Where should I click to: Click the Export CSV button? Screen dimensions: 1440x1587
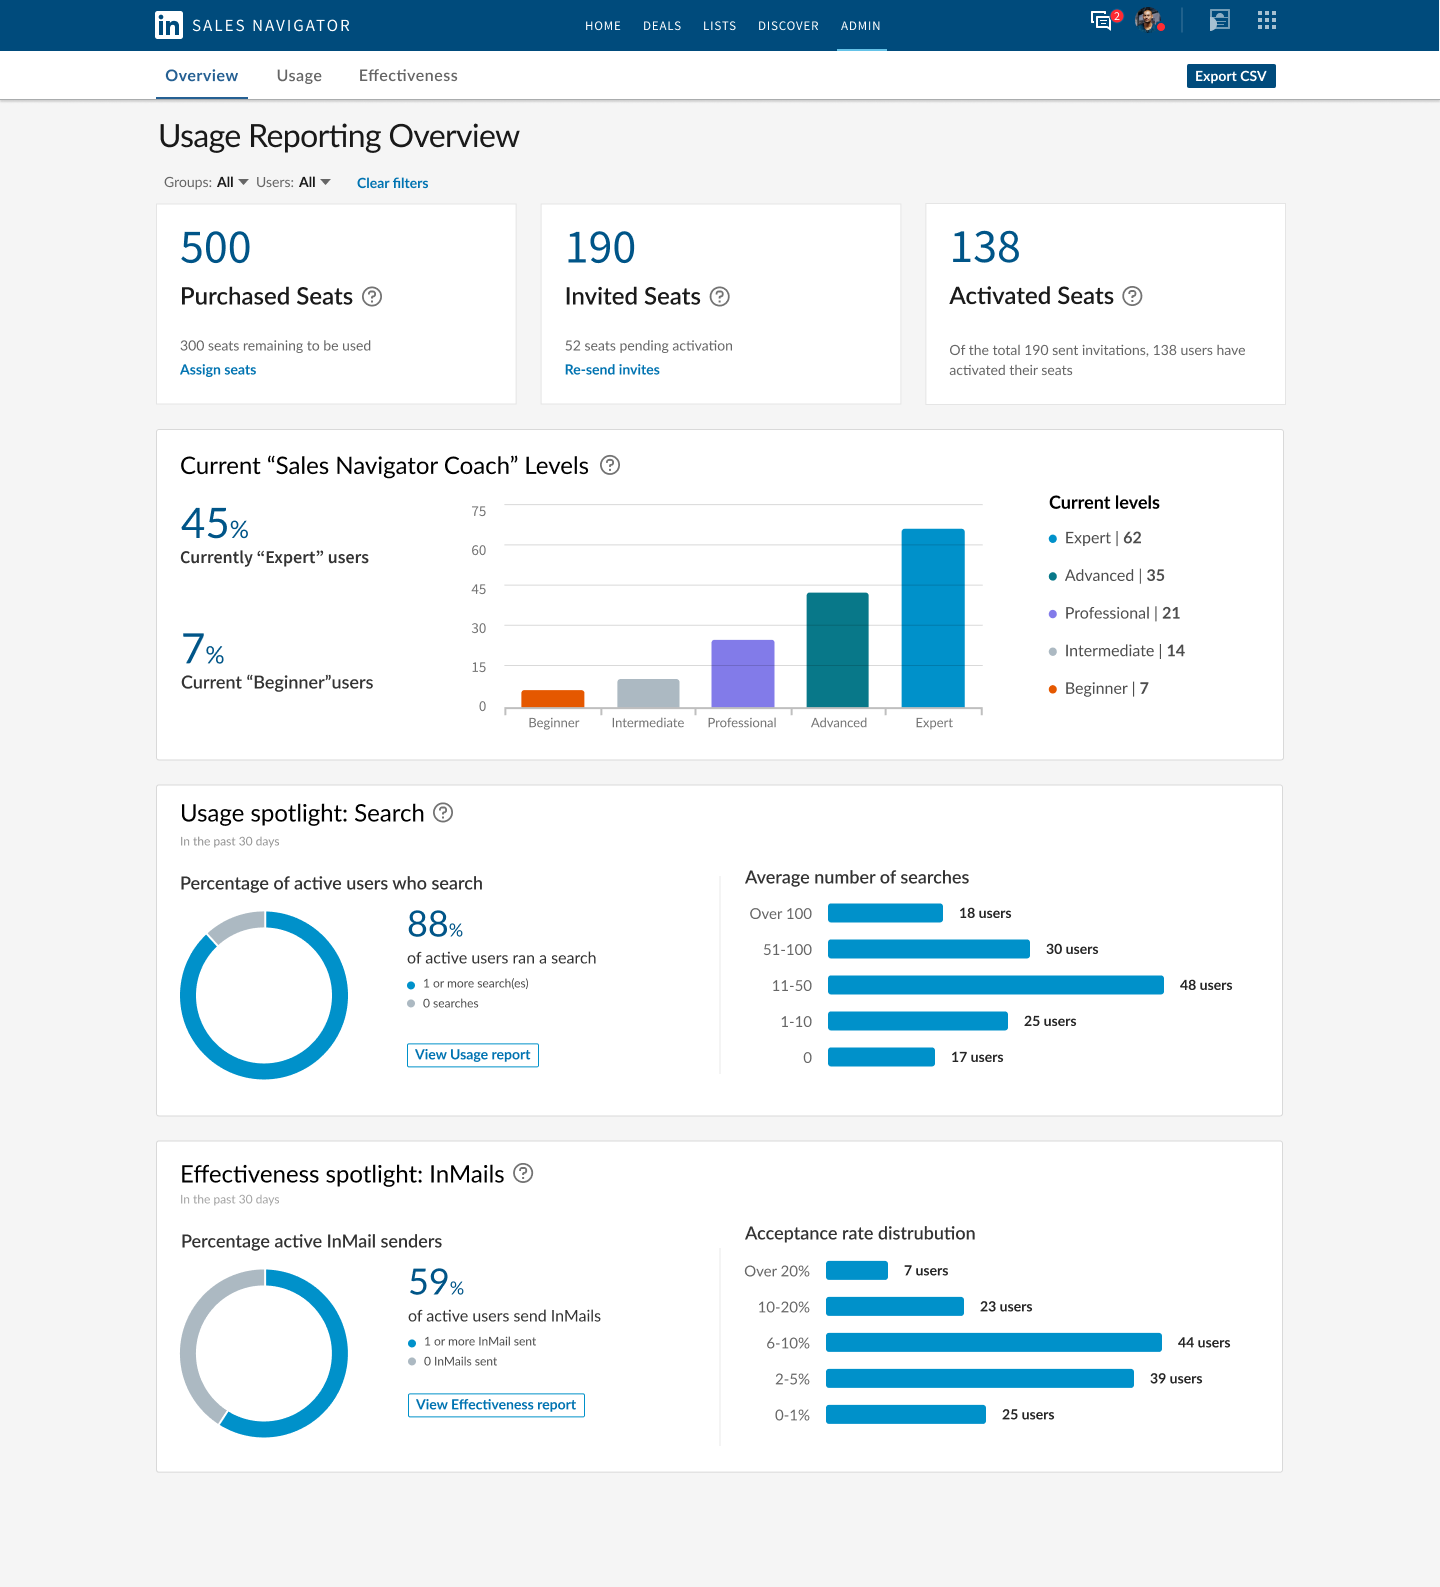1231,76
